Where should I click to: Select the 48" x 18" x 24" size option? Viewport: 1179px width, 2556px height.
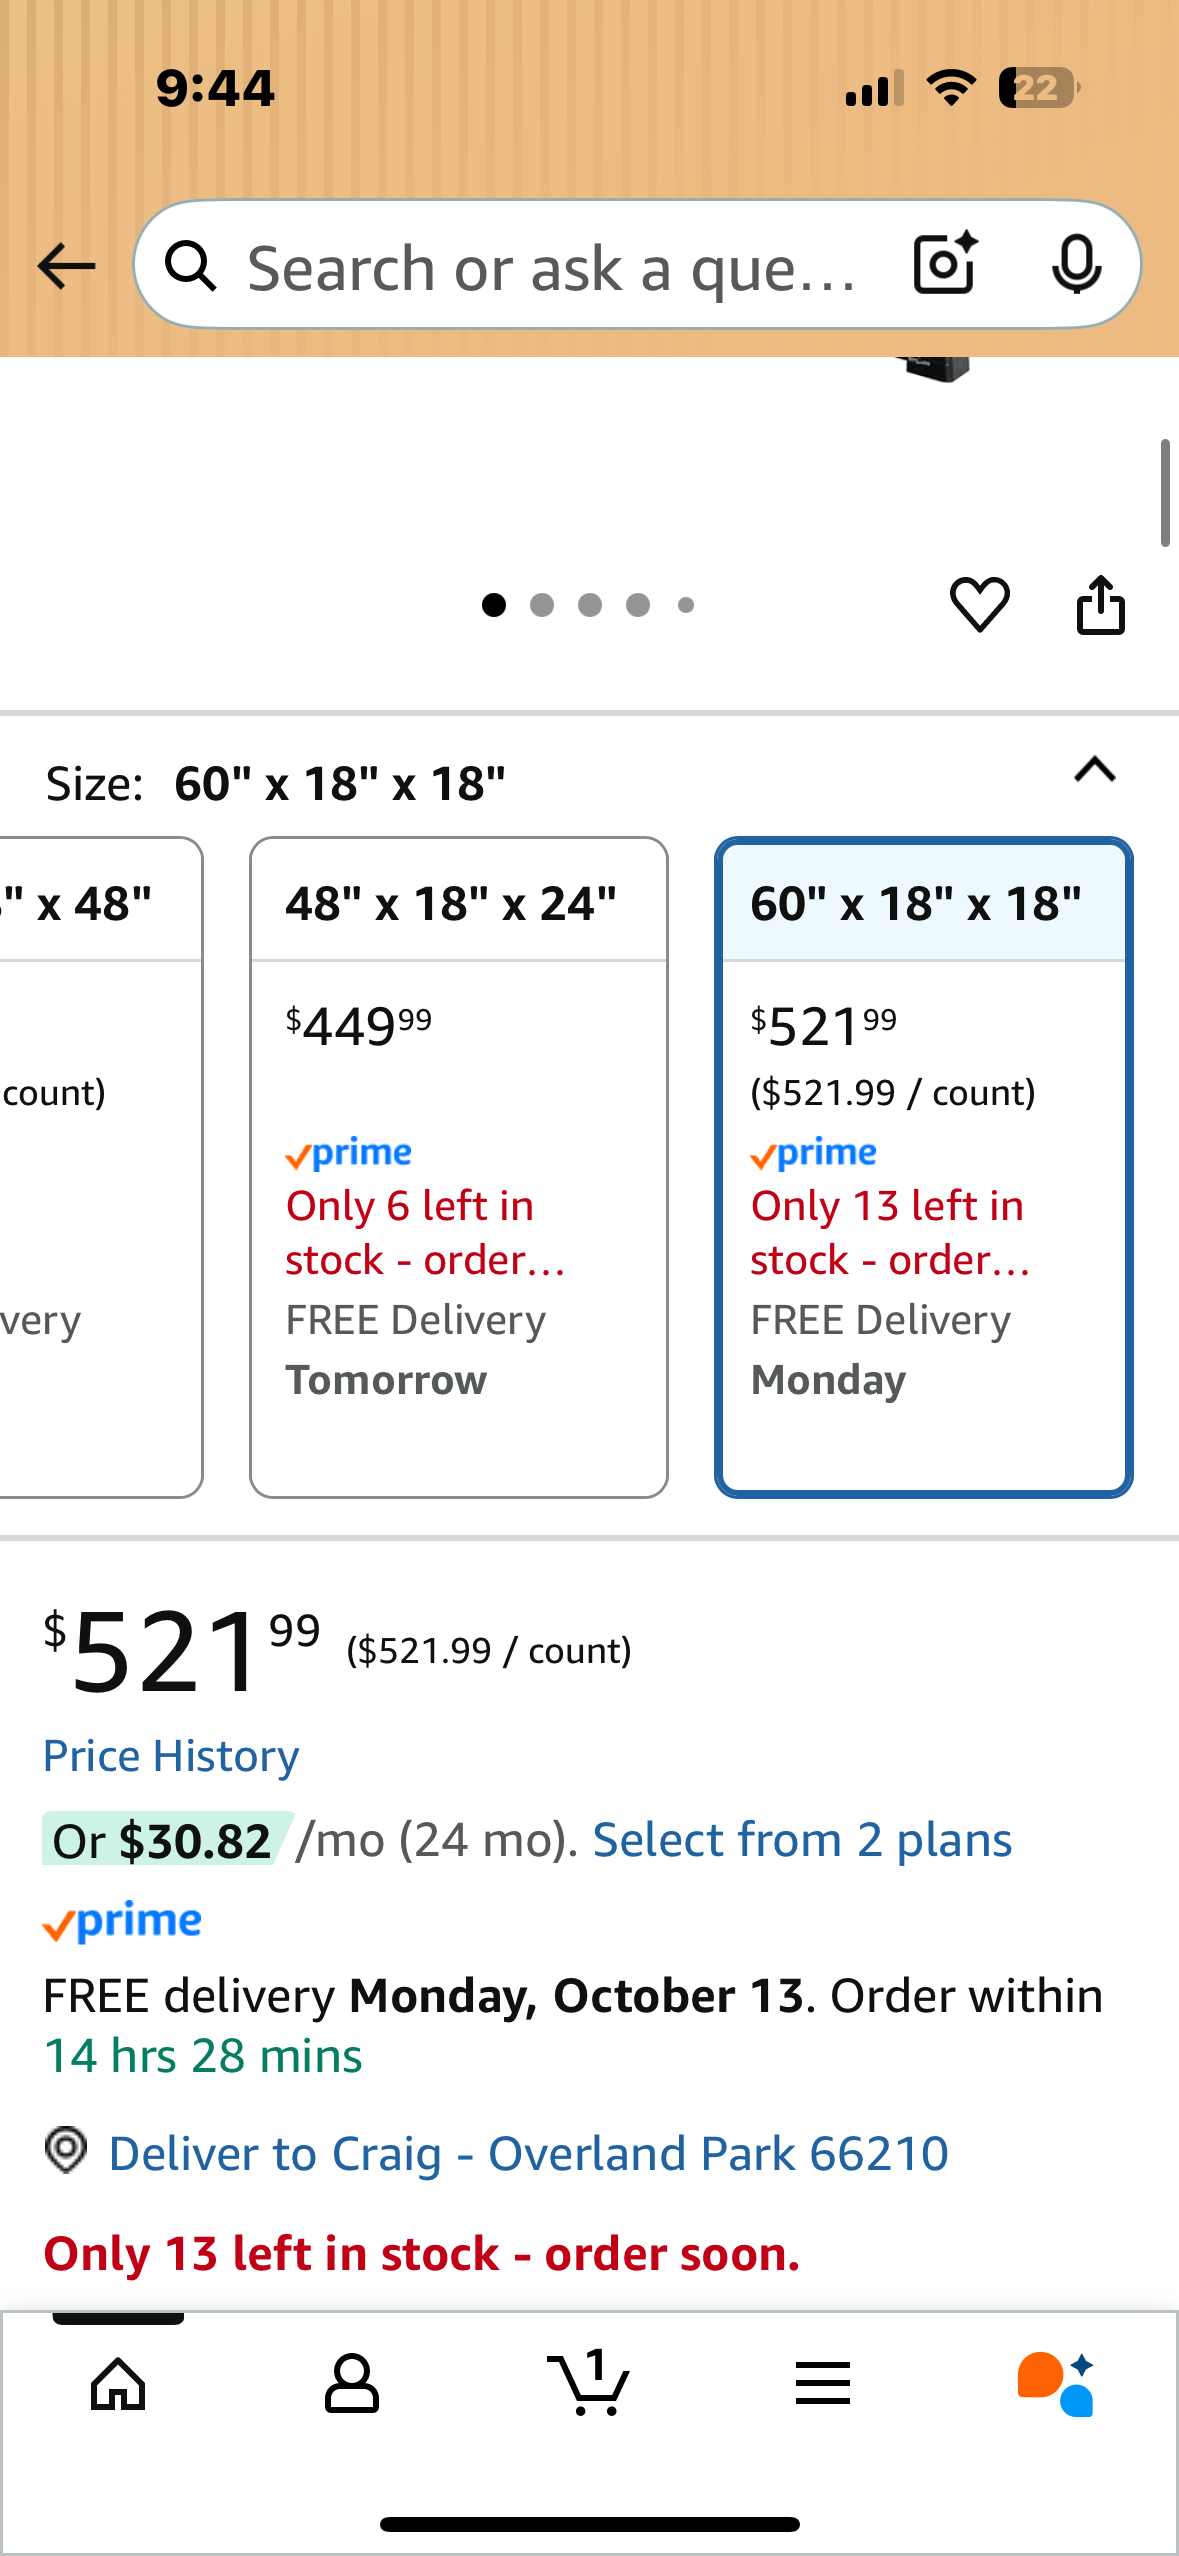[458, 1166]
